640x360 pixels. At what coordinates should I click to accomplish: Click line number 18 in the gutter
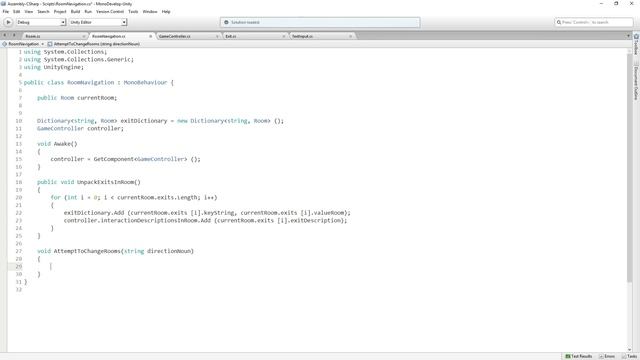(x=19, y=182)
